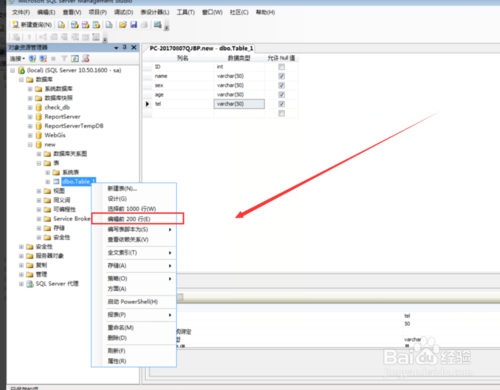Choose 设计(G) from the context menu
Screen dimensions: 500x390
click(x=134, y=199)
